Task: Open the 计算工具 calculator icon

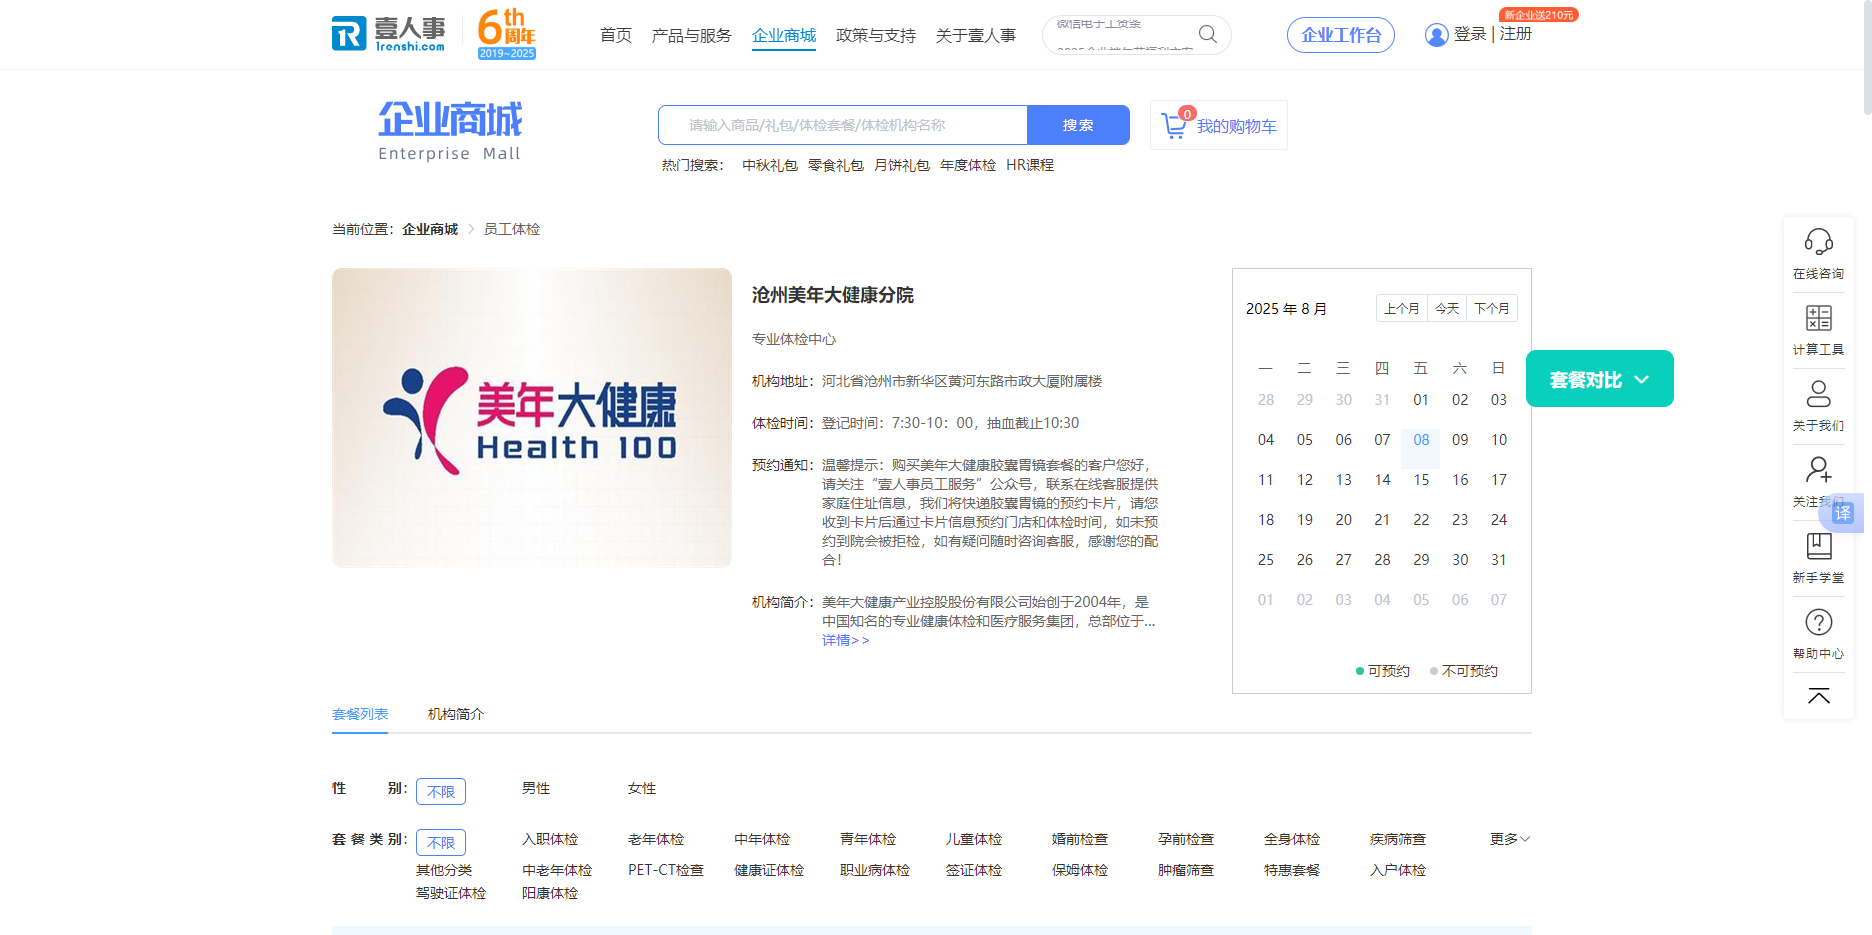Action: [1818, 318]
